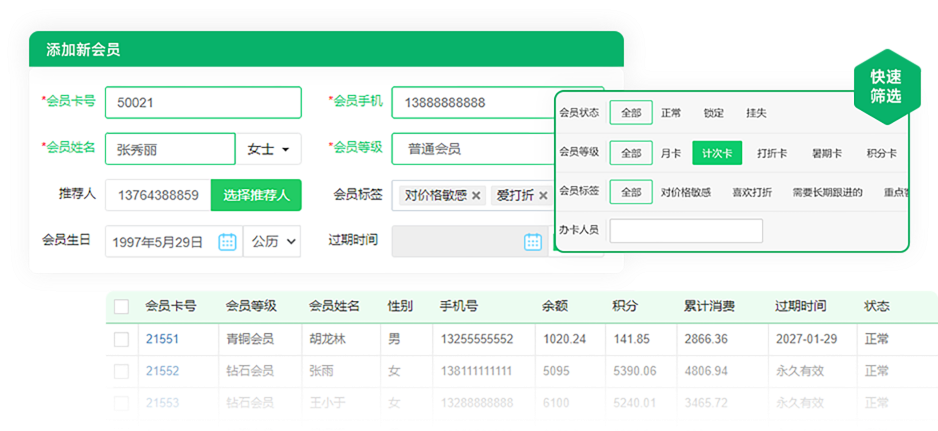Choose 月卡 member level filter
938x431 pixels.
coord(671,153)
